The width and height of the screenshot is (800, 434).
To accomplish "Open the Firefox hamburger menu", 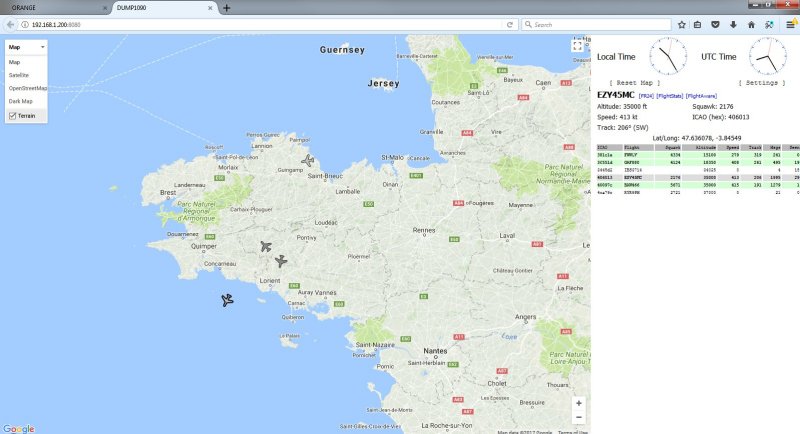I will tap(791, 24).
